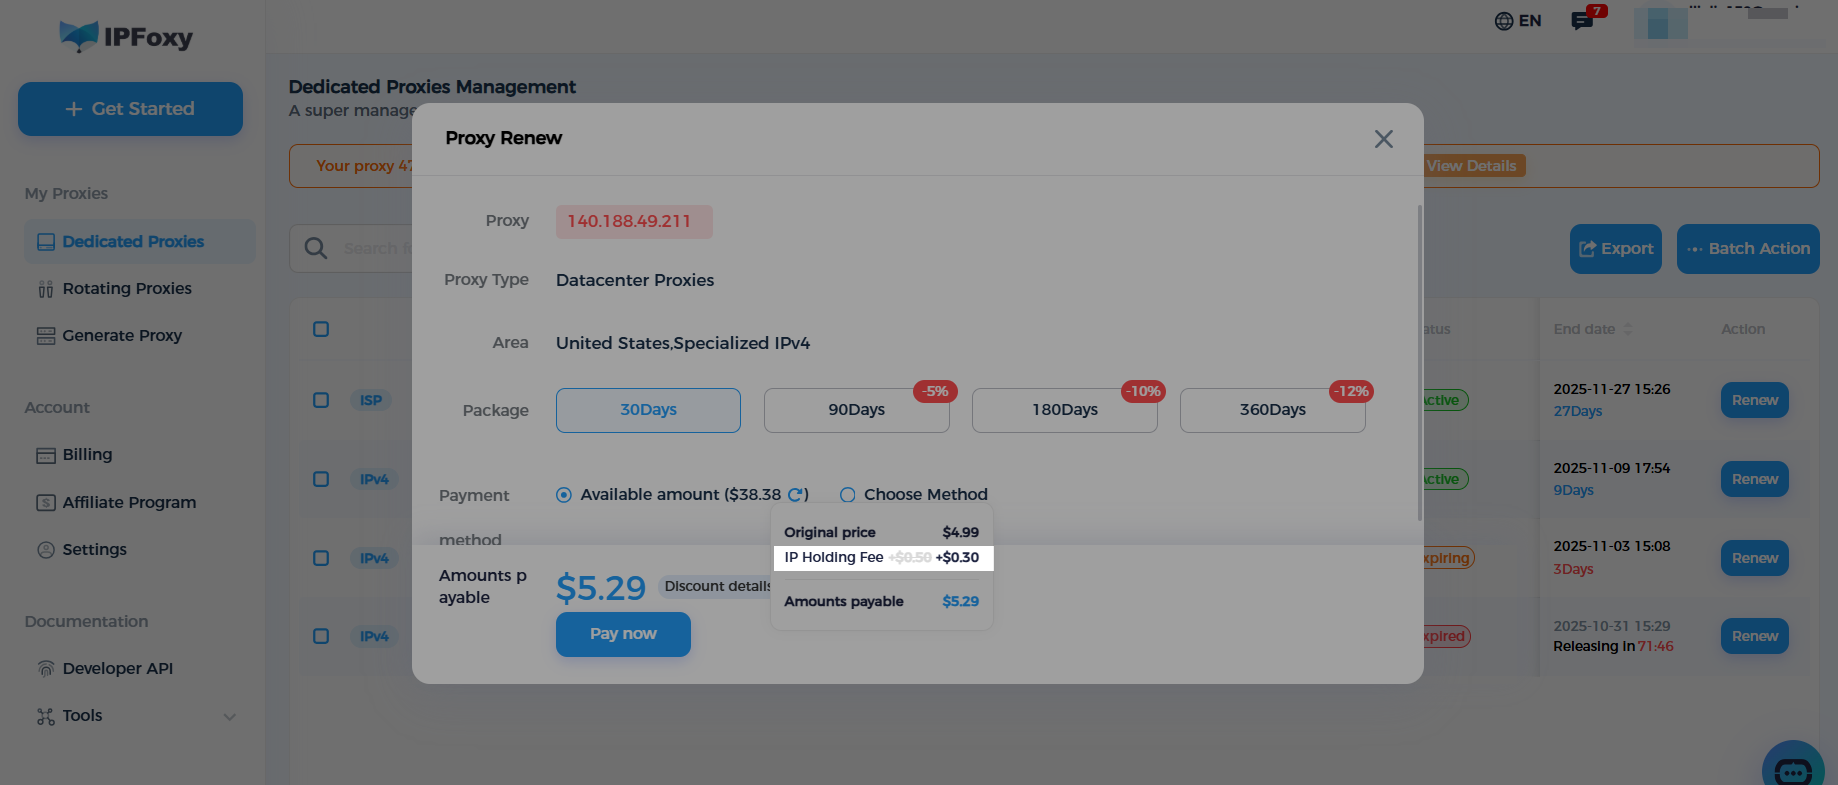Renew the proxy ending 2025-10-31
Screen dimensions: 1838x785
point(1755,636)
